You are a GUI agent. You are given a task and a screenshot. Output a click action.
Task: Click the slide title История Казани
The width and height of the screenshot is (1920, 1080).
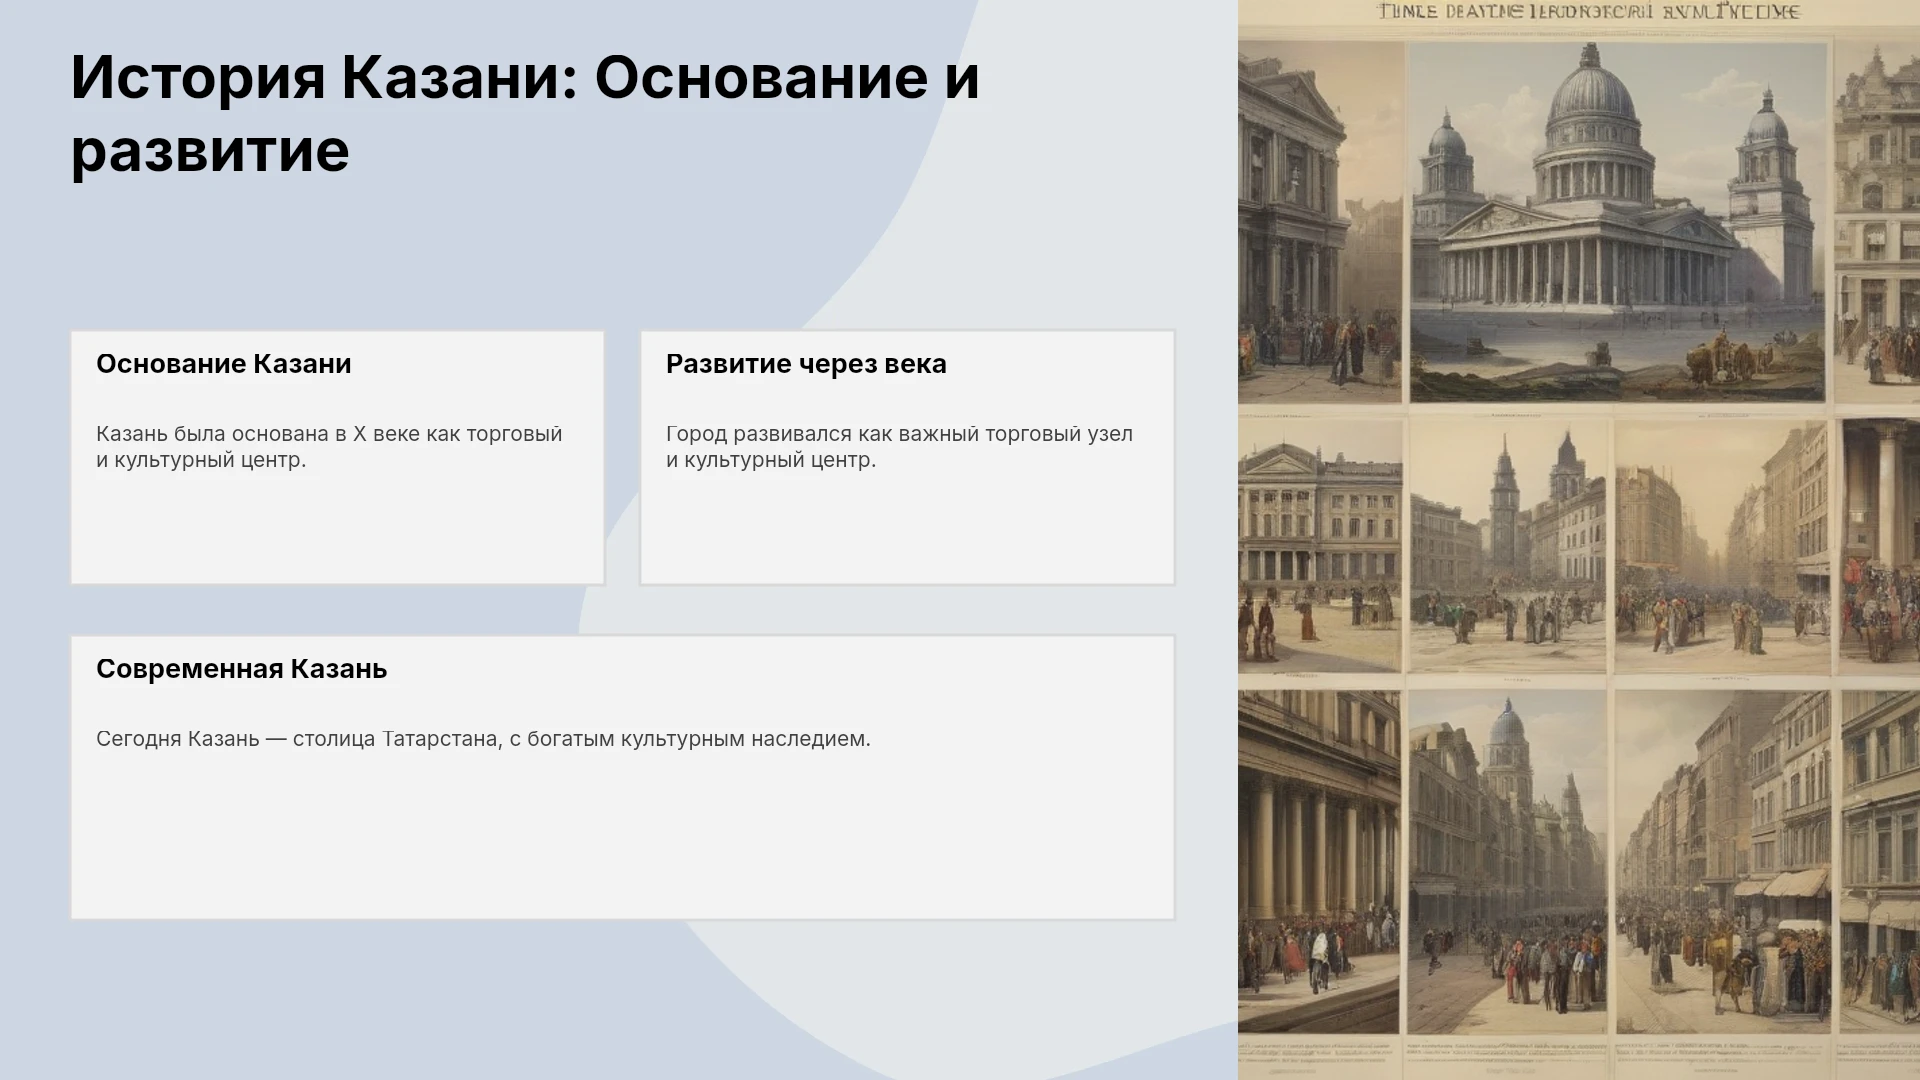(525, 114)
